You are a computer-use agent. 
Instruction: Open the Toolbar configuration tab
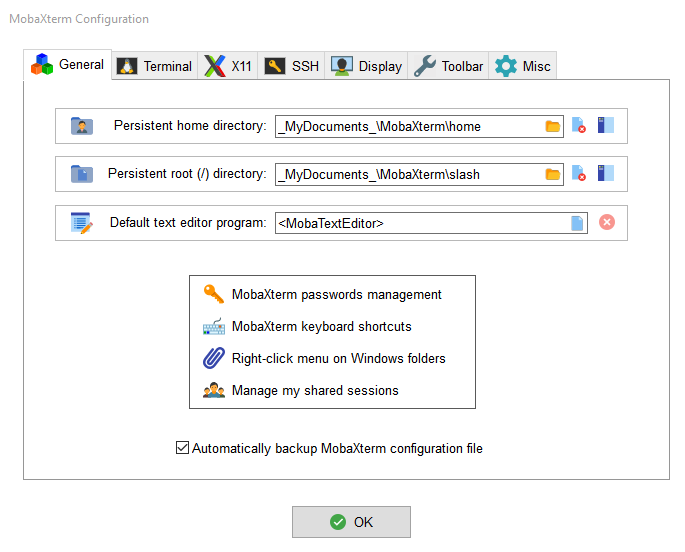(x=449, y=66)
